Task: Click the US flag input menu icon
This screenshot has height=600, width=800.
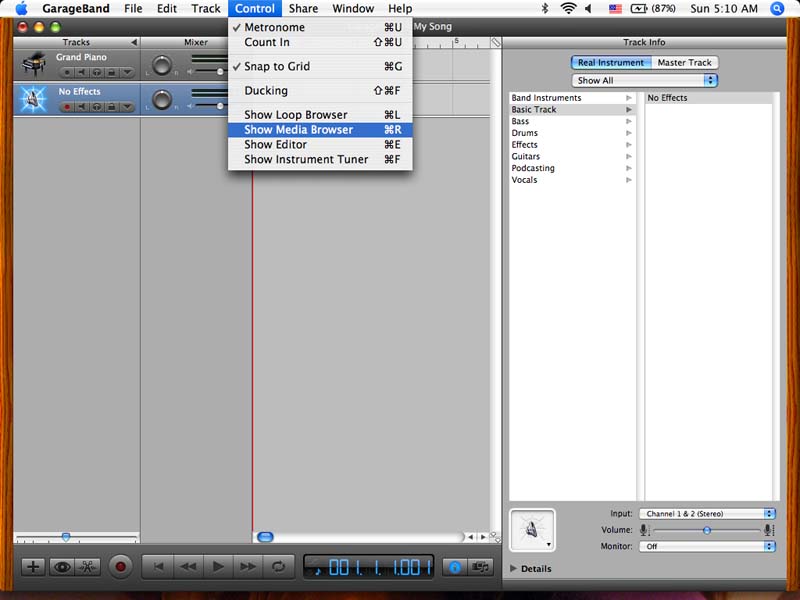Action: point(615,9)
